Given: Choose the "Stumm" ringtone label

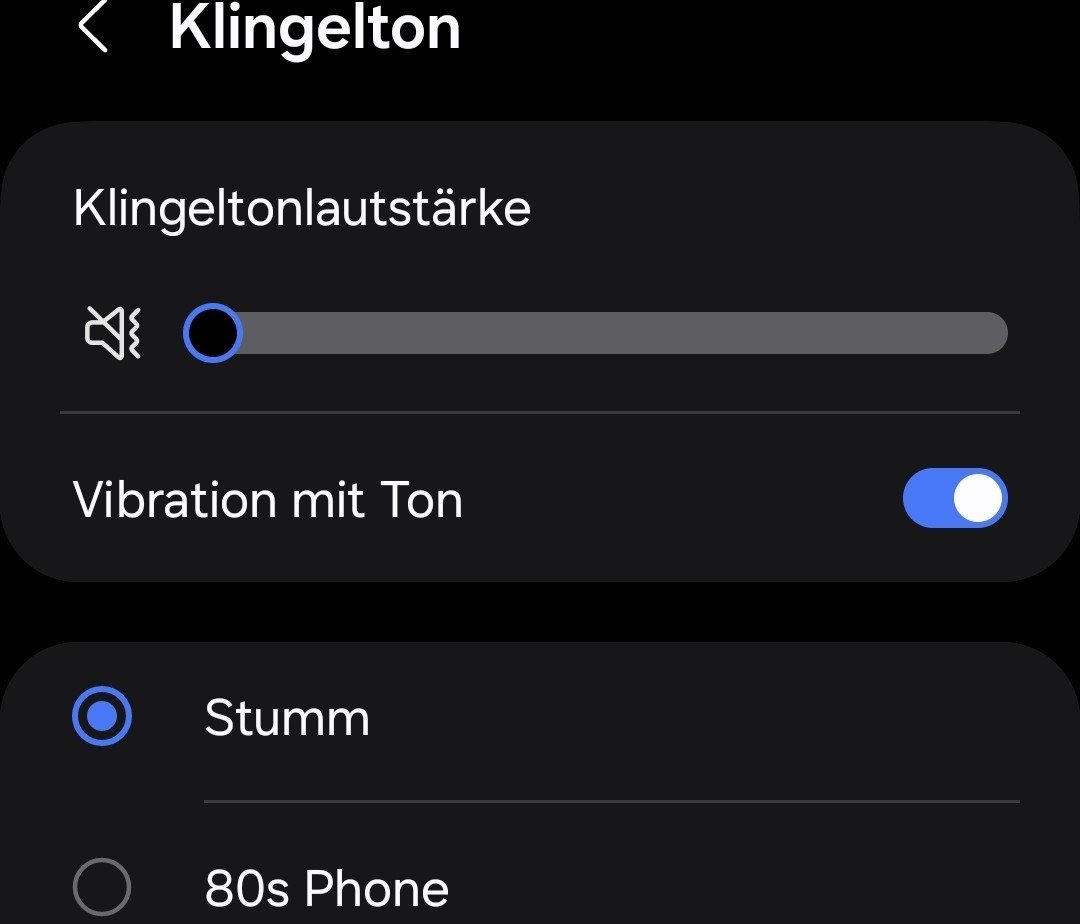Looking at the screenshot, I should pyautogui.click(x=287, y=718).
